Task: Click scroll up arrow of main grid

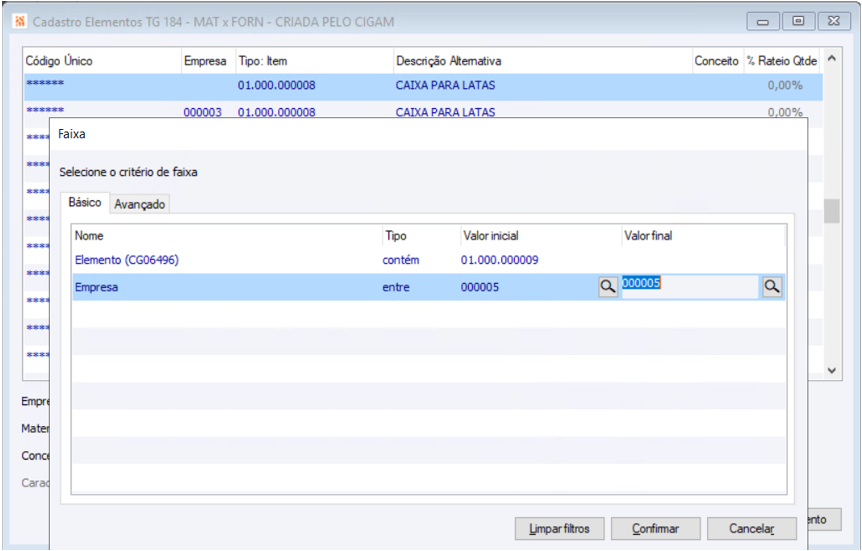Action: click(832, 58)
